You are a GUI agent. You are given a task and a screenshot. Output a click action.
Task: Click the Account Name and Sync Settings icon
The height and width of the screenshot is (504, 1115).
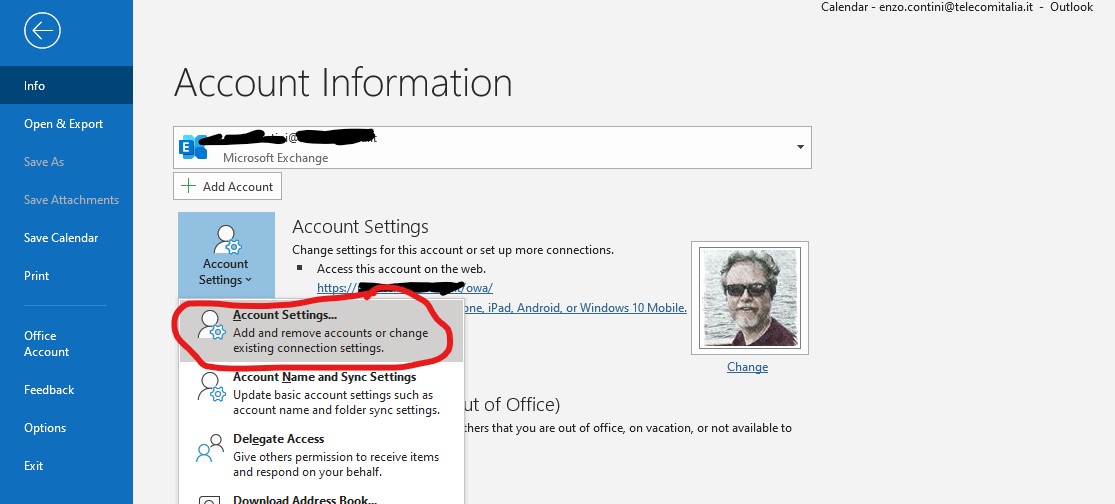211,389
